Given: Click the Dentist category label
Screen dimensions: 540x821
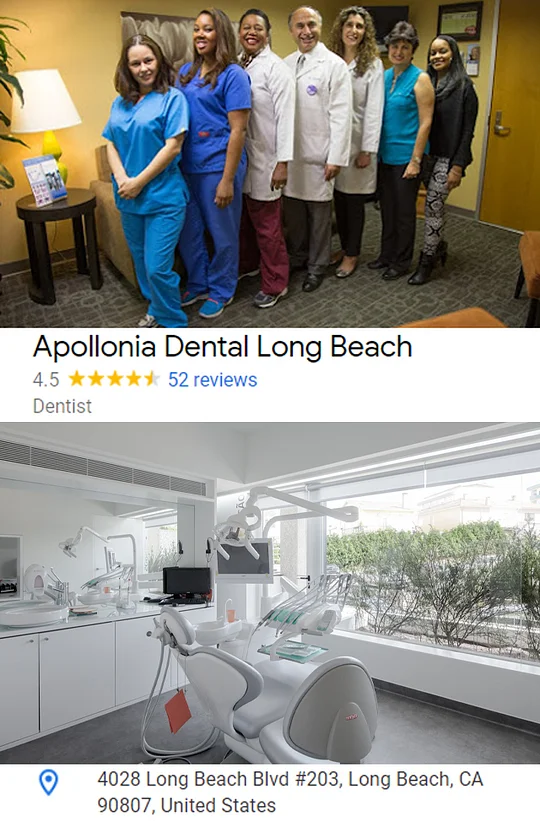Looking at the screenshot, I should (x=62, y=406).
